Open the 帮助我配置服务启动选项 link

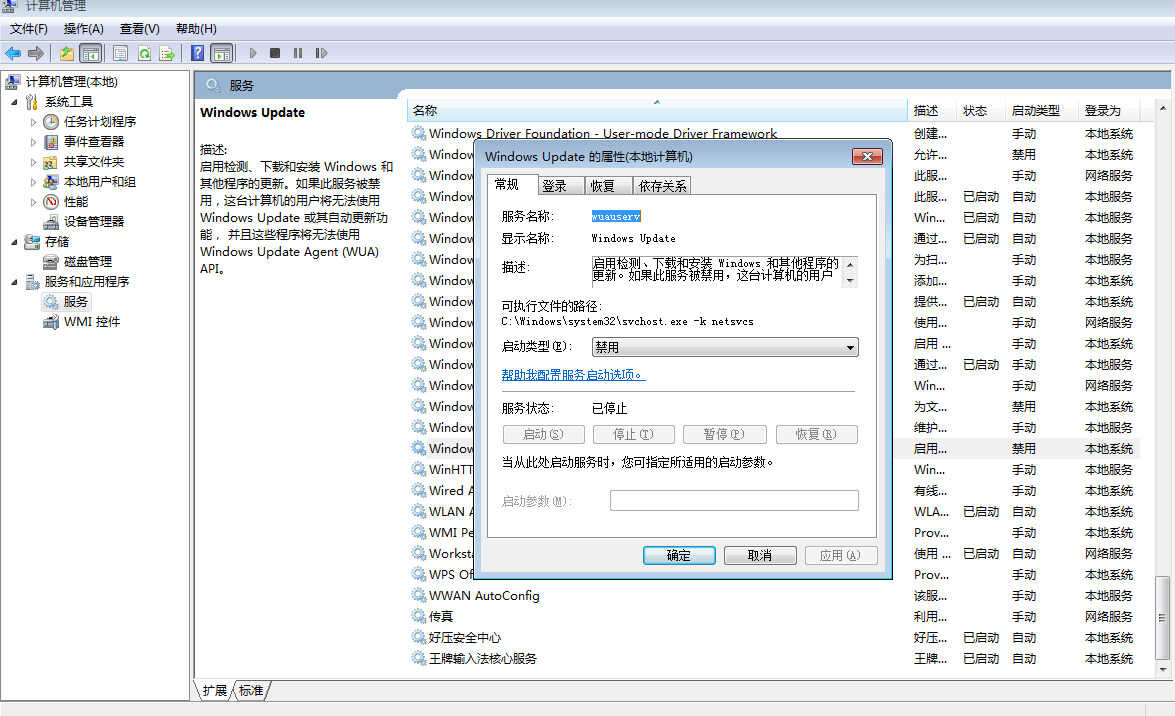coord(573,375)
